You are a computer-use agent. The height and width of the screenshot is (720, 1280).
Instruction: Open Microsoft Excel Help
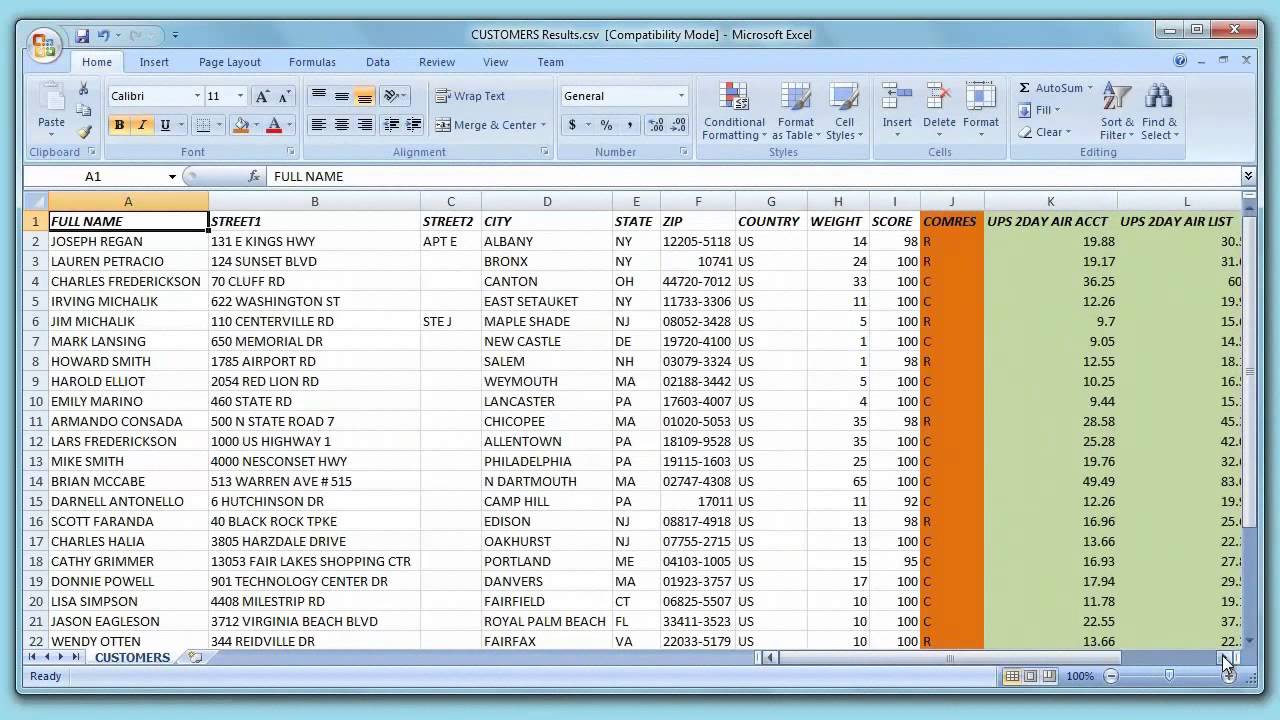click(1180, 61)
